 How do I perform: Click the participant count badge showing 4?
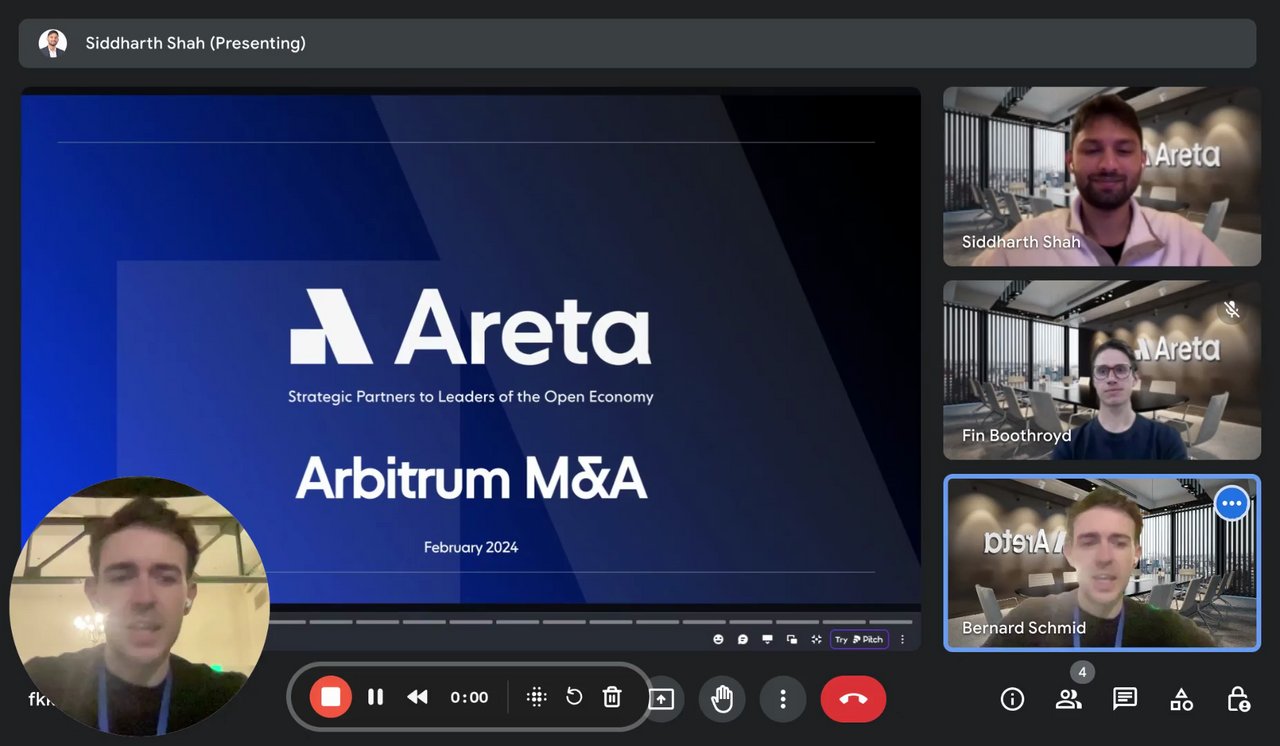[x=1081, y=672]
